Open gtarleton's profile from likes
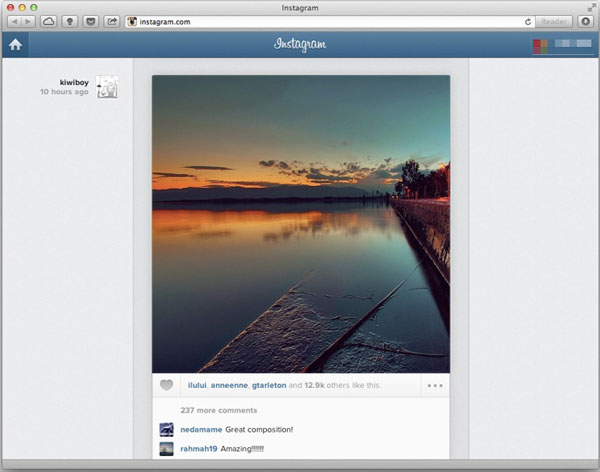Image resolution: width=600 pixels, height=472 pixels. [267, 385]
